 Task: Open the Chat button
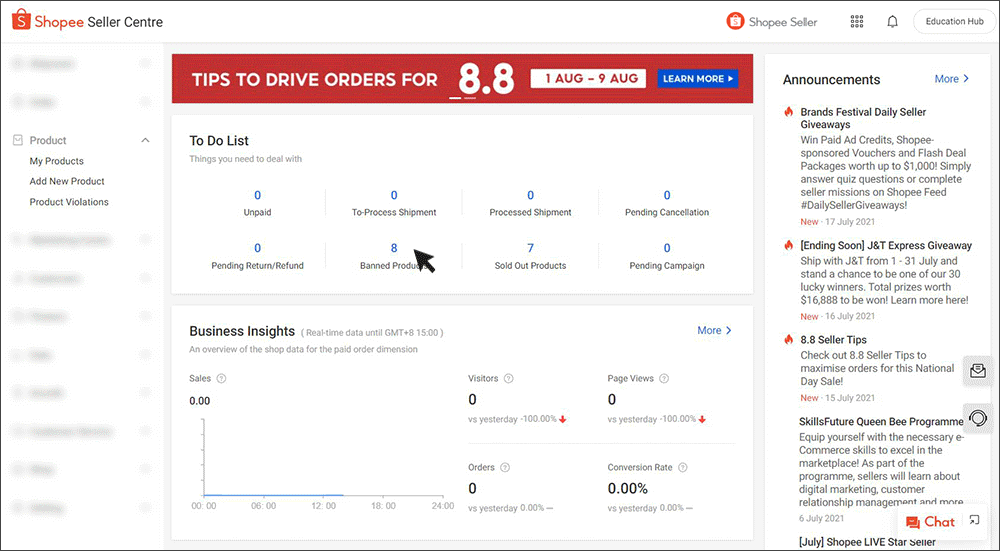click(930, 521)
